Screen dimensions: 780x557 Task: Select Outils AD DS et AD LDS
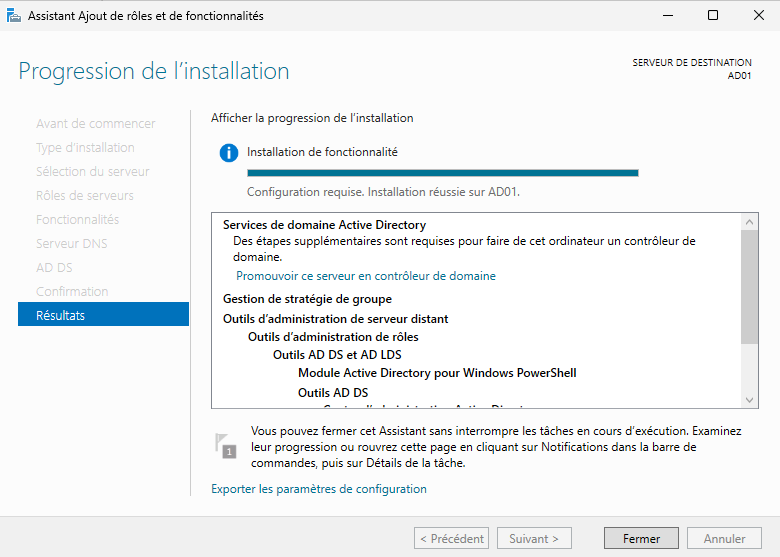(337, 355)
